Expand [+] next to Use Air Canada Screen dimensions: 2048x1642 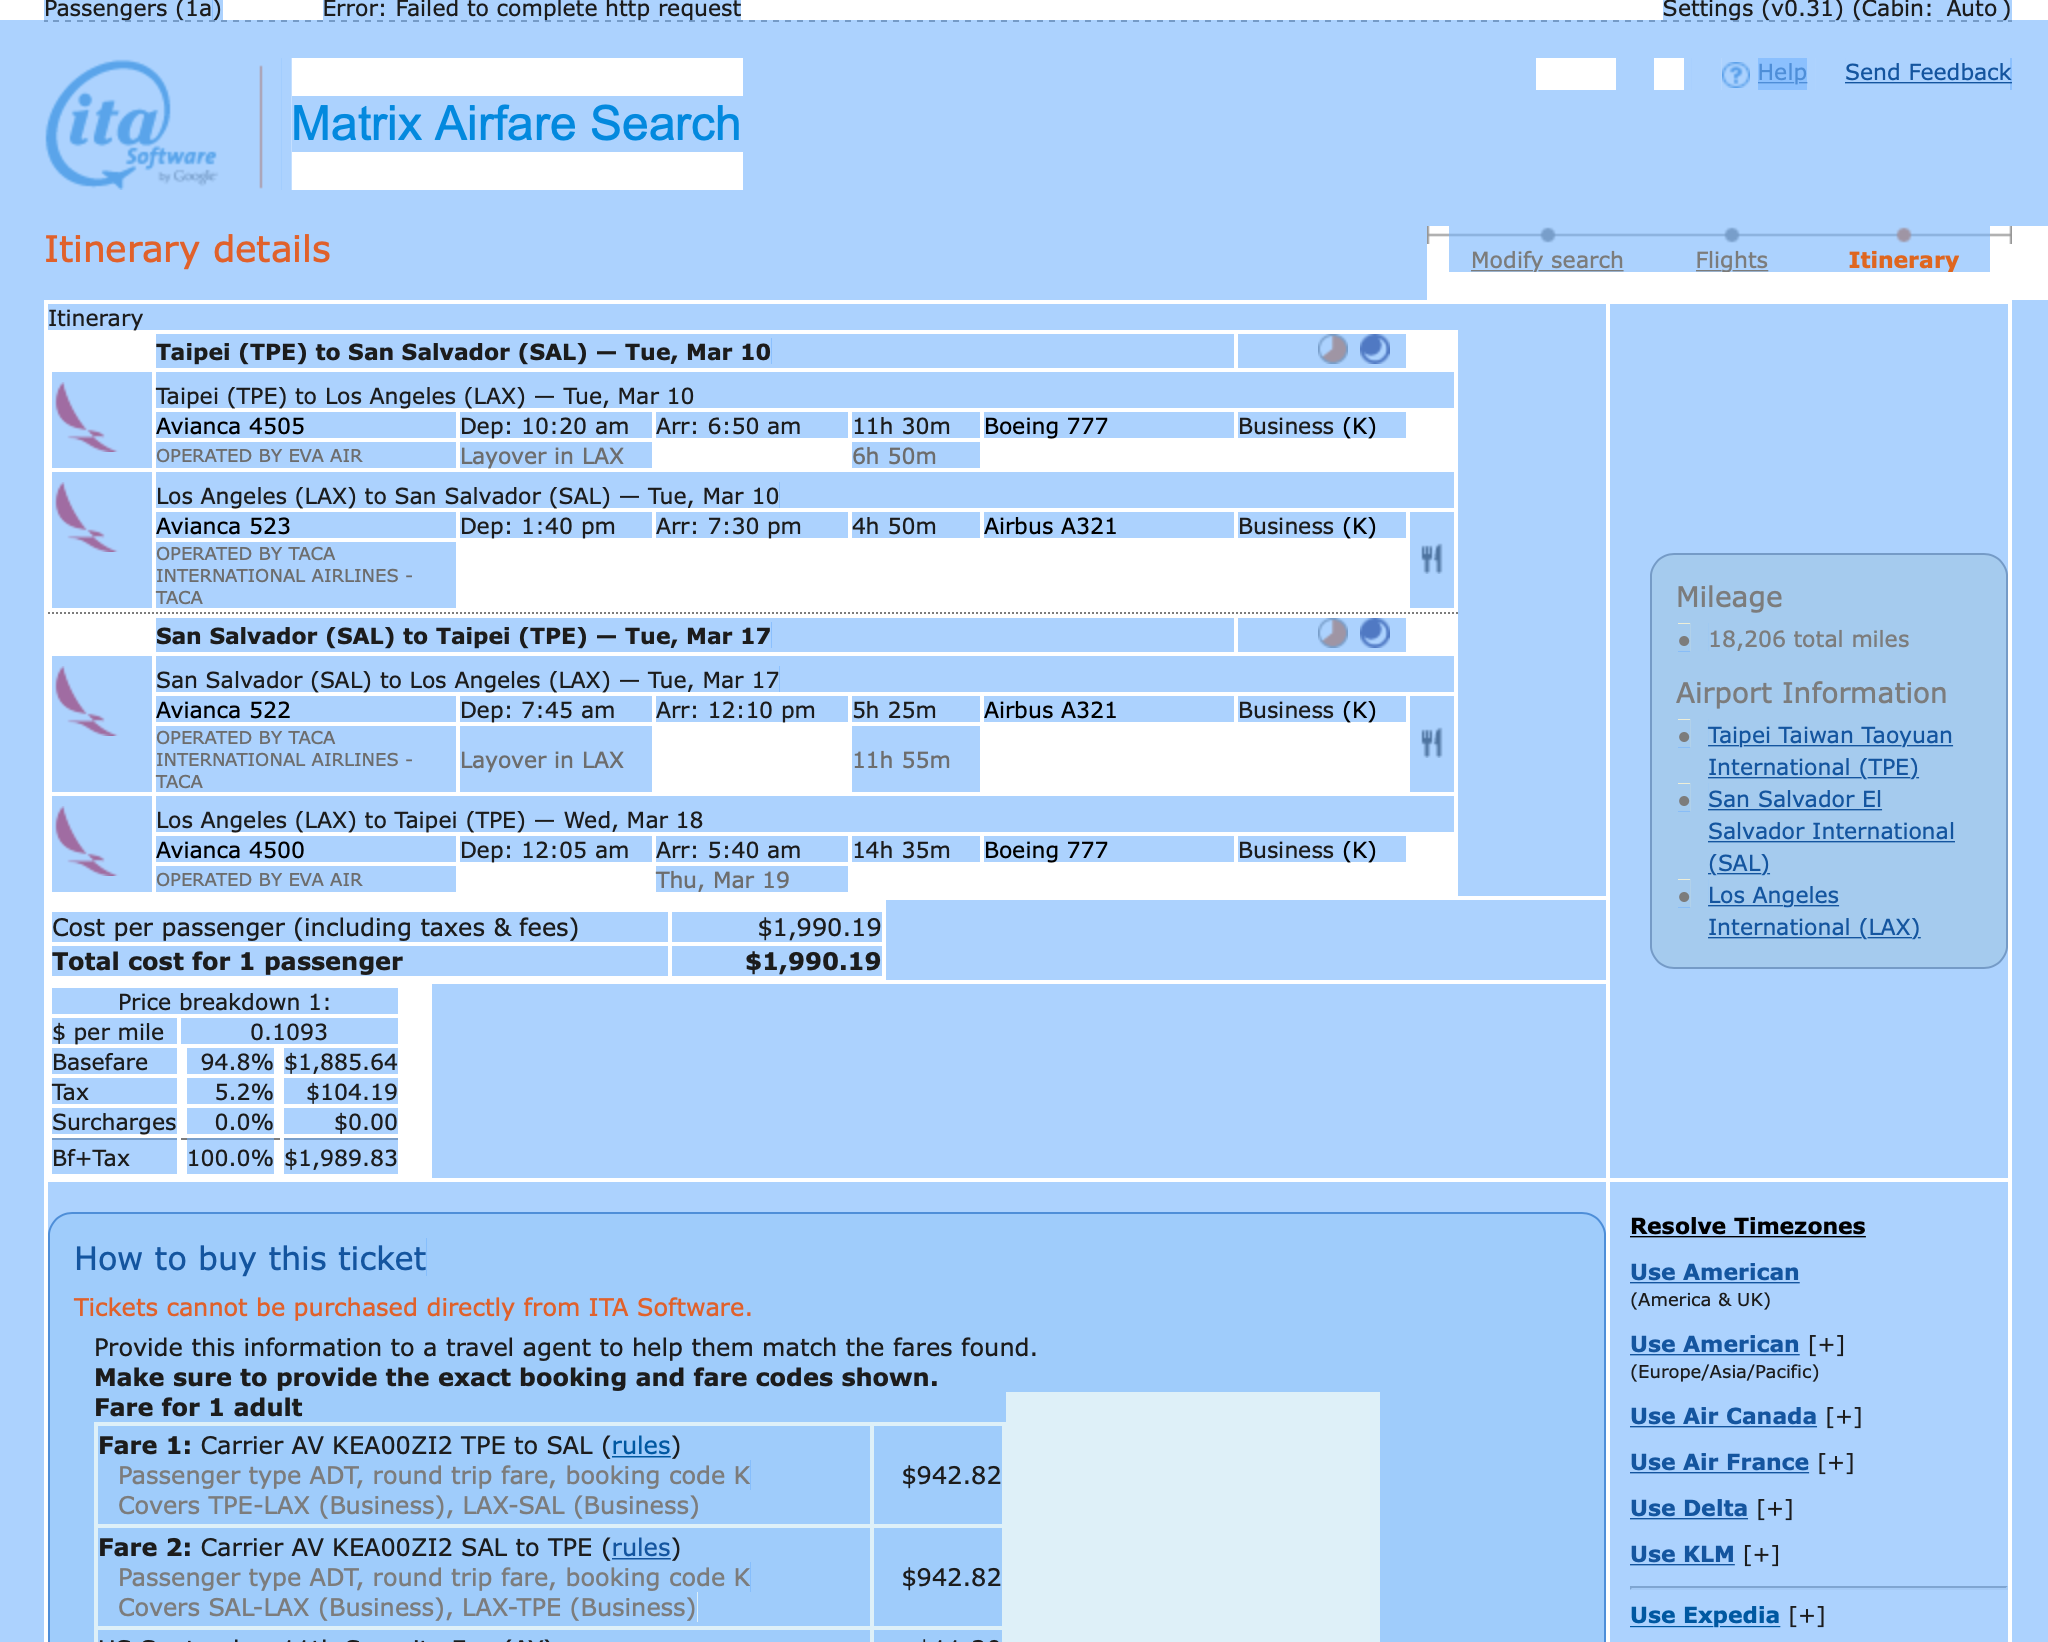coord(1843,1416)
